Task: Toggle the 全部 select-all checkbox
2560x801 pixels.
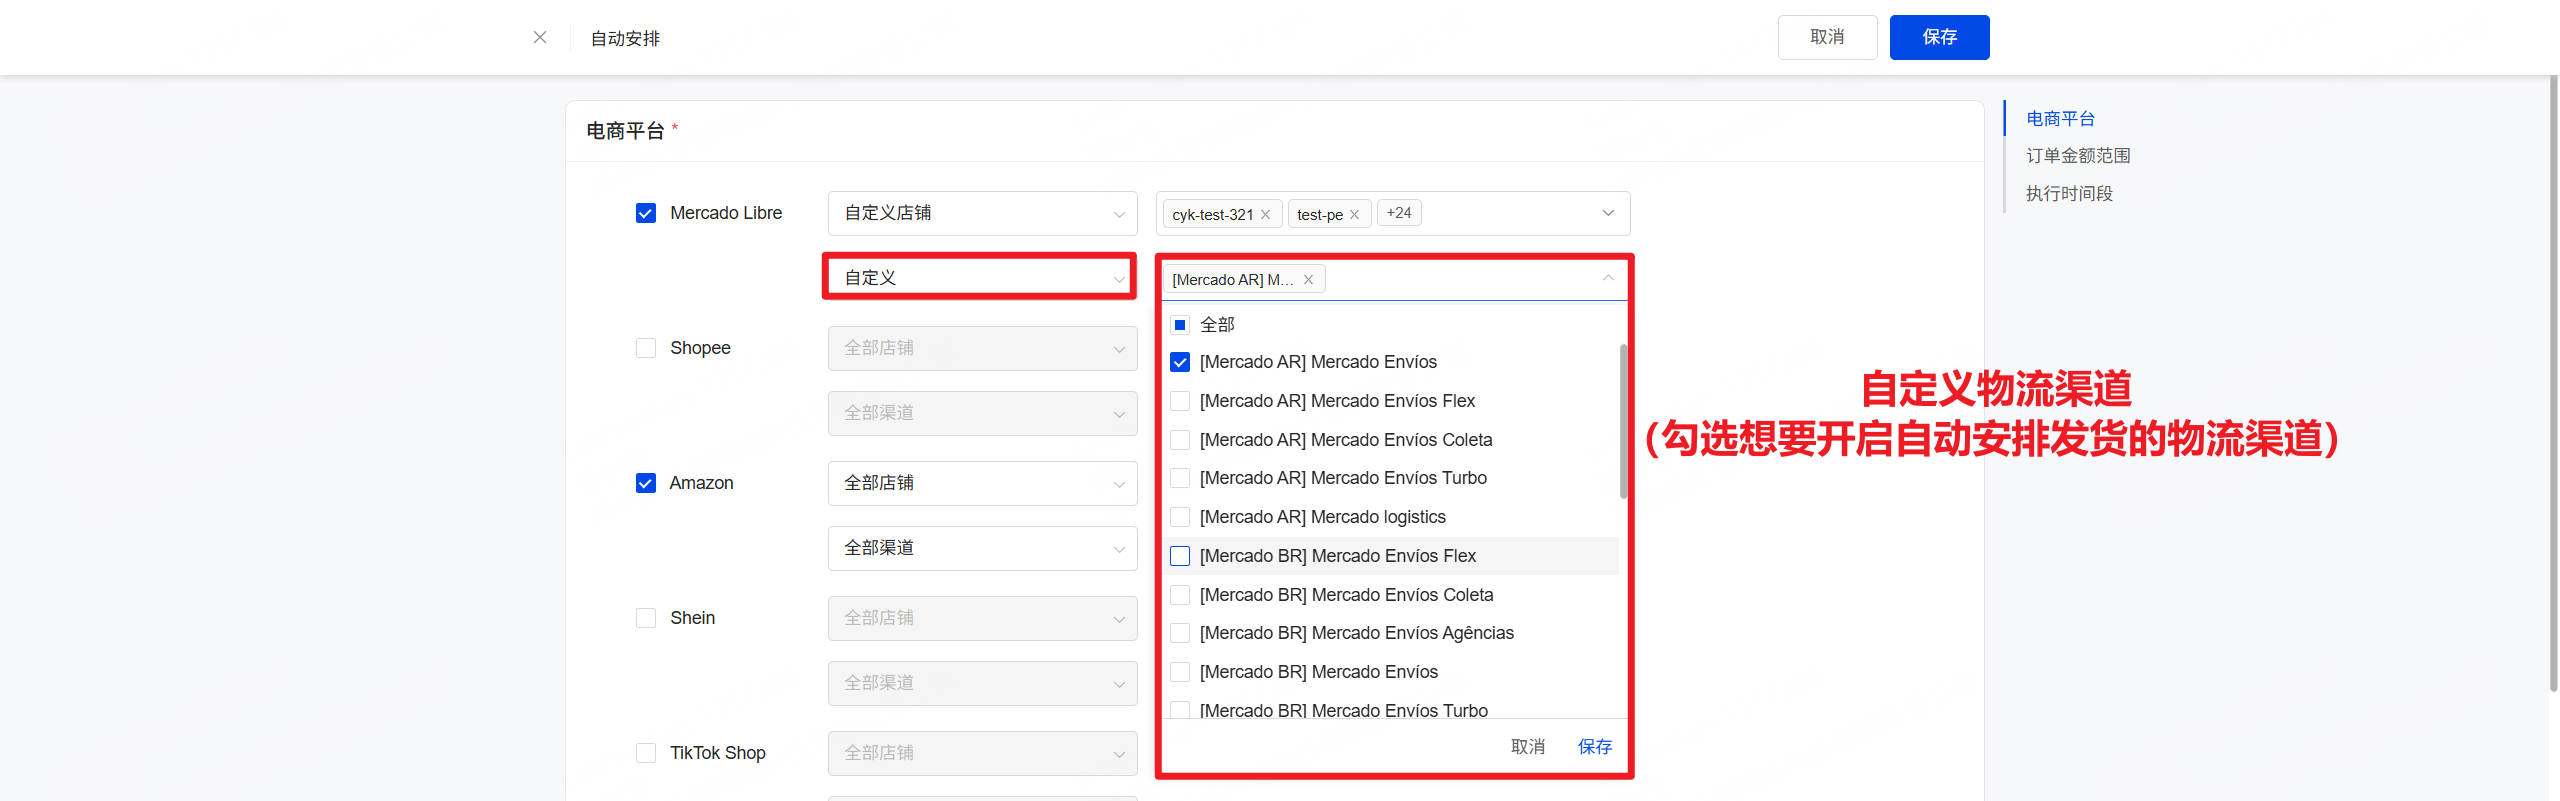Action: 1180,325
